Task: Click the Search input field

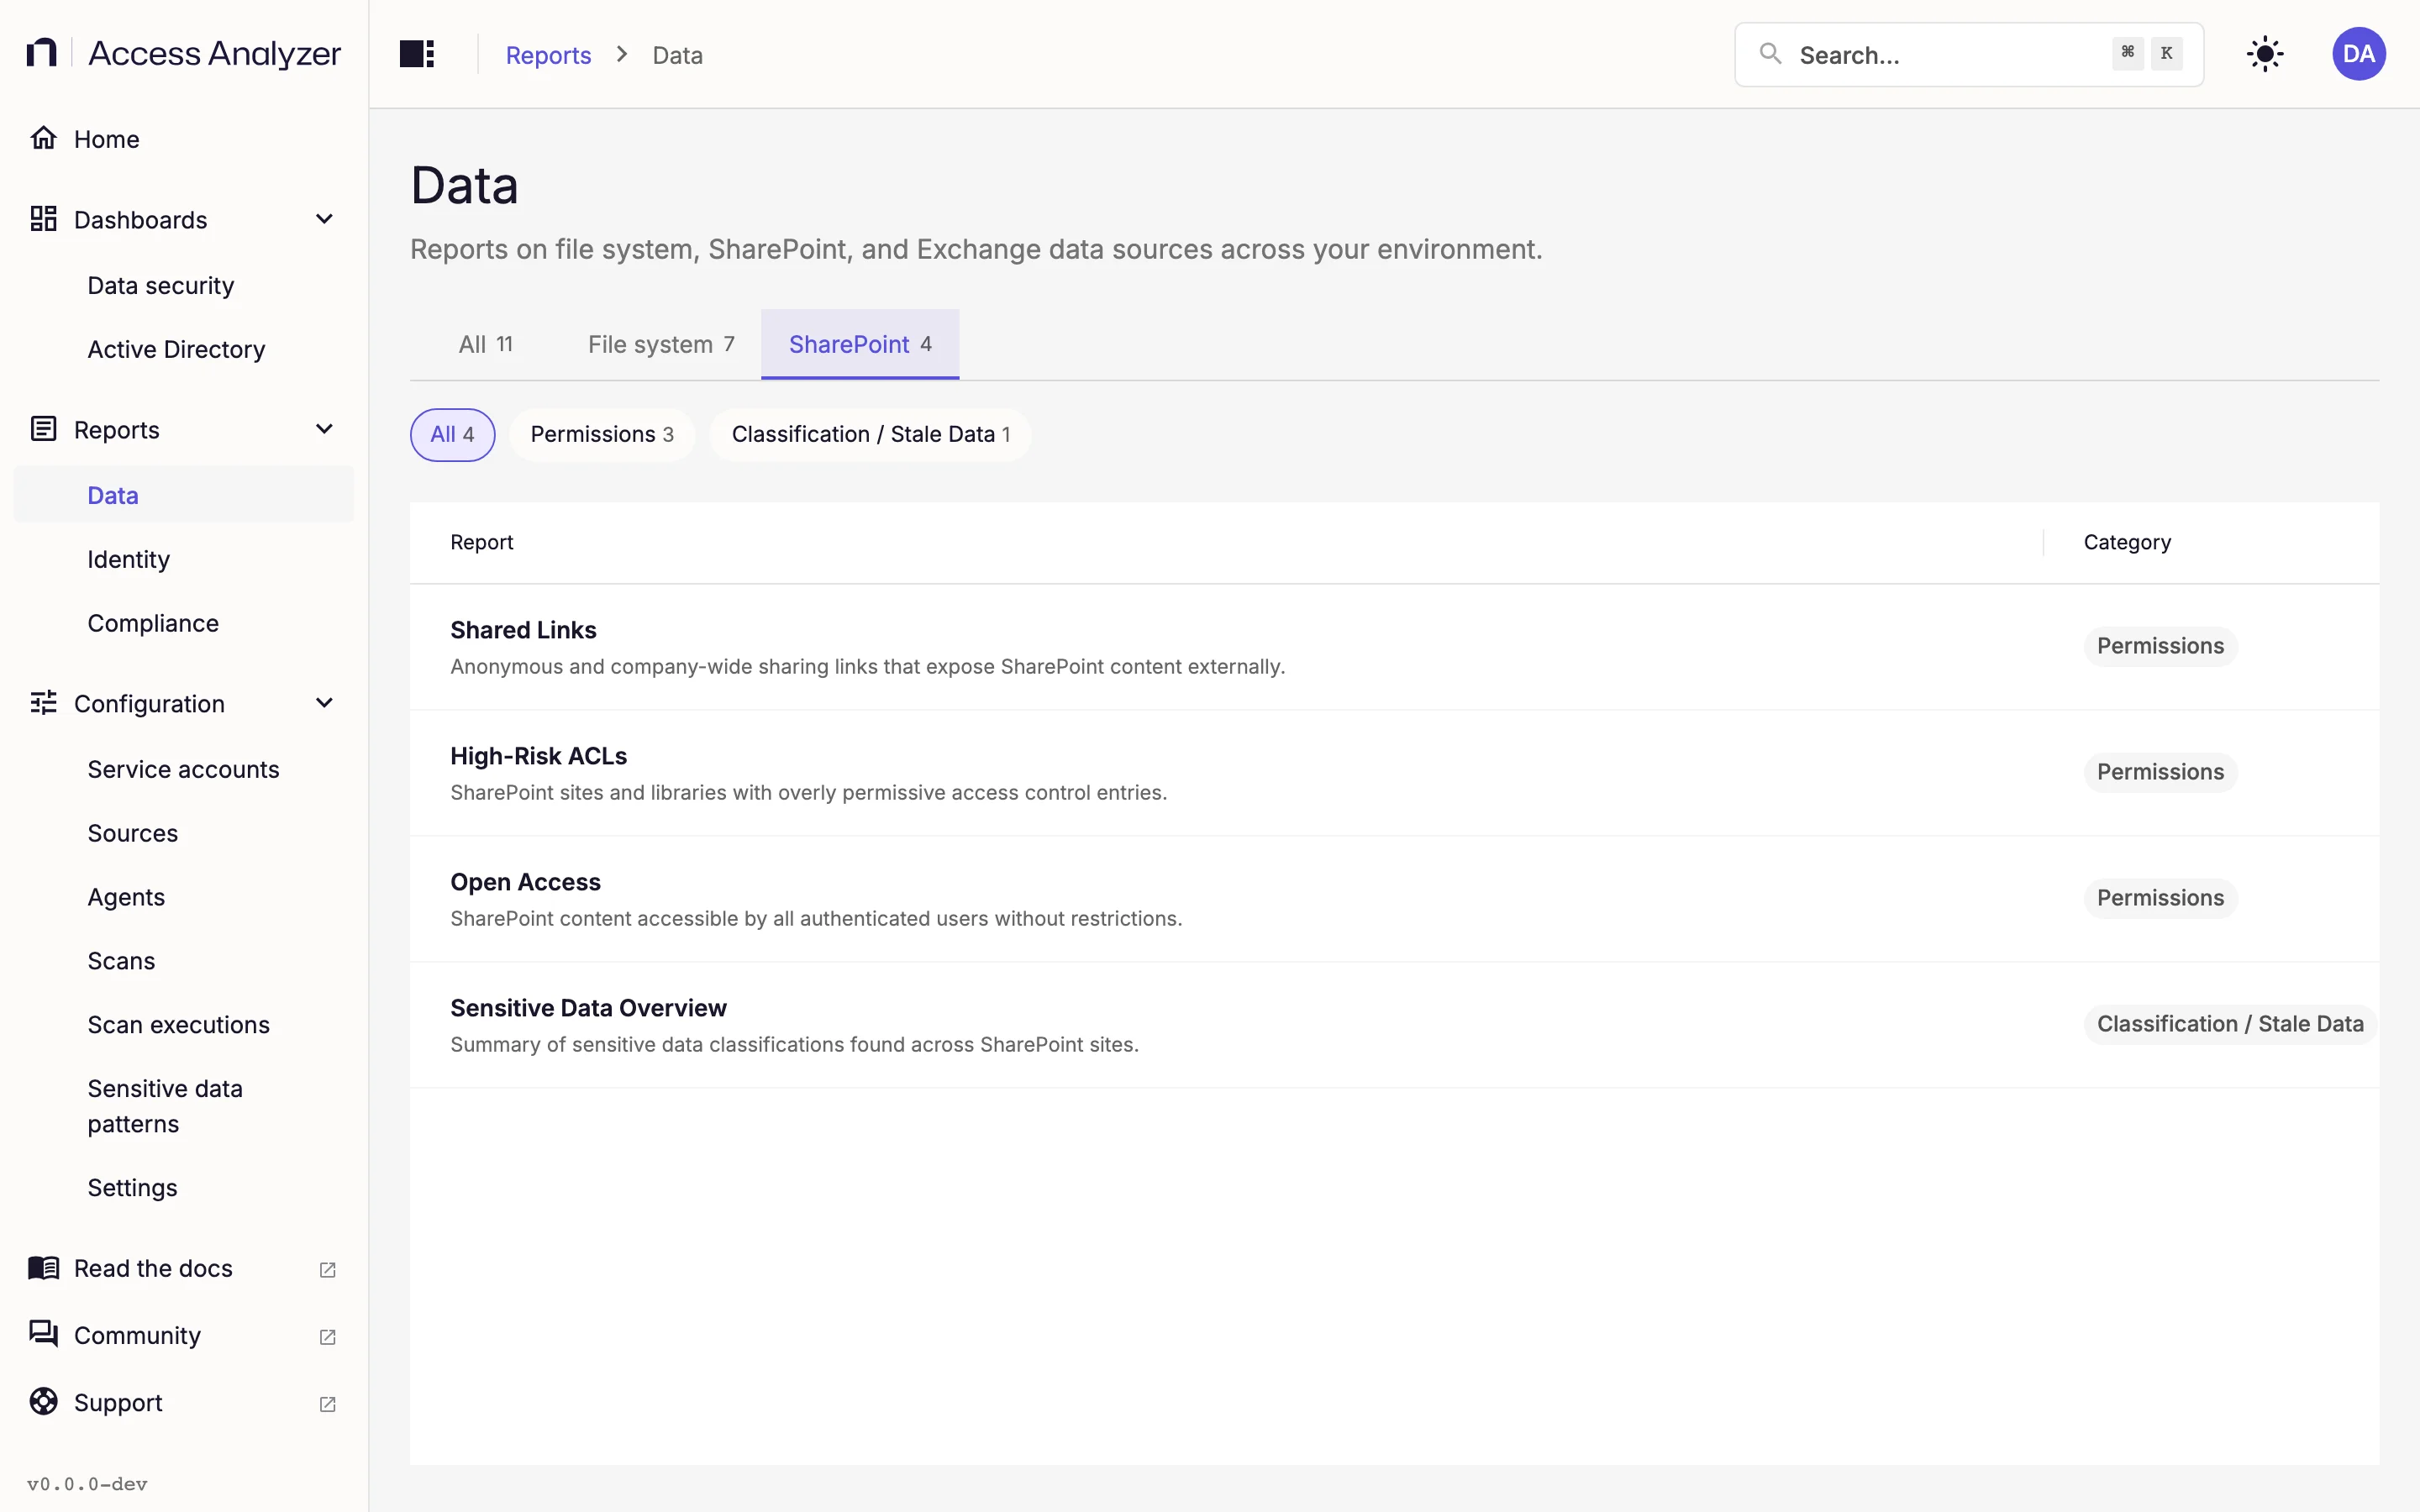Action: coord(1968,54)
